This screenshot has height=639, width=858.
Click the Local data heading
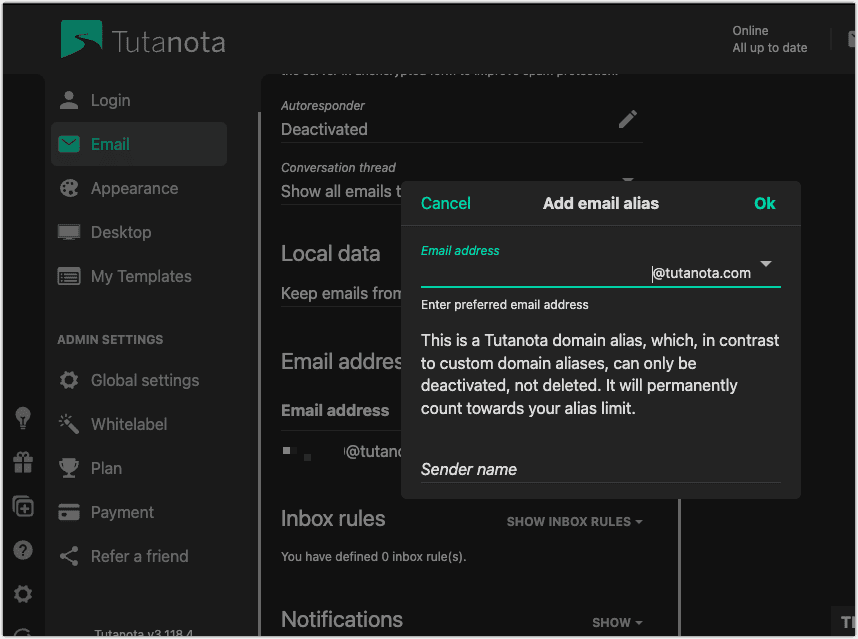(331, 254)
